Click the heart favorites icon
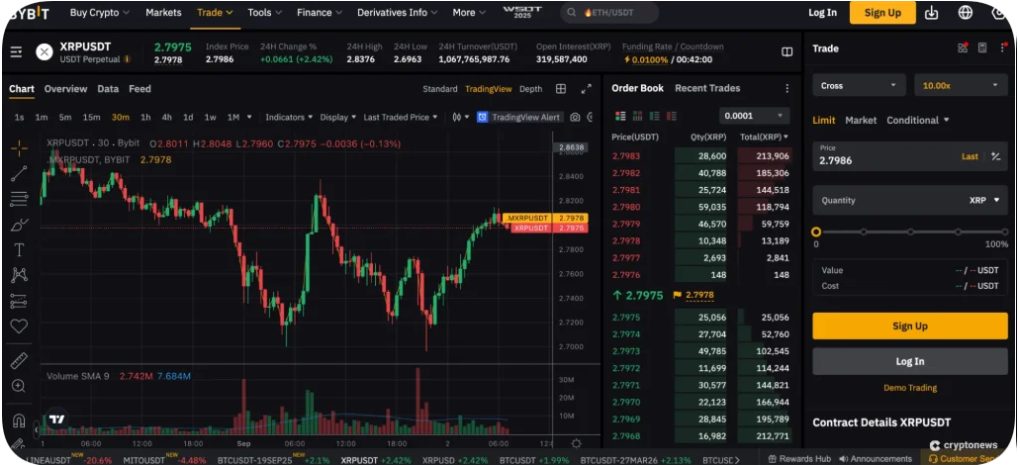Viewport: 1020px width, 465px height. click(19, 326)
